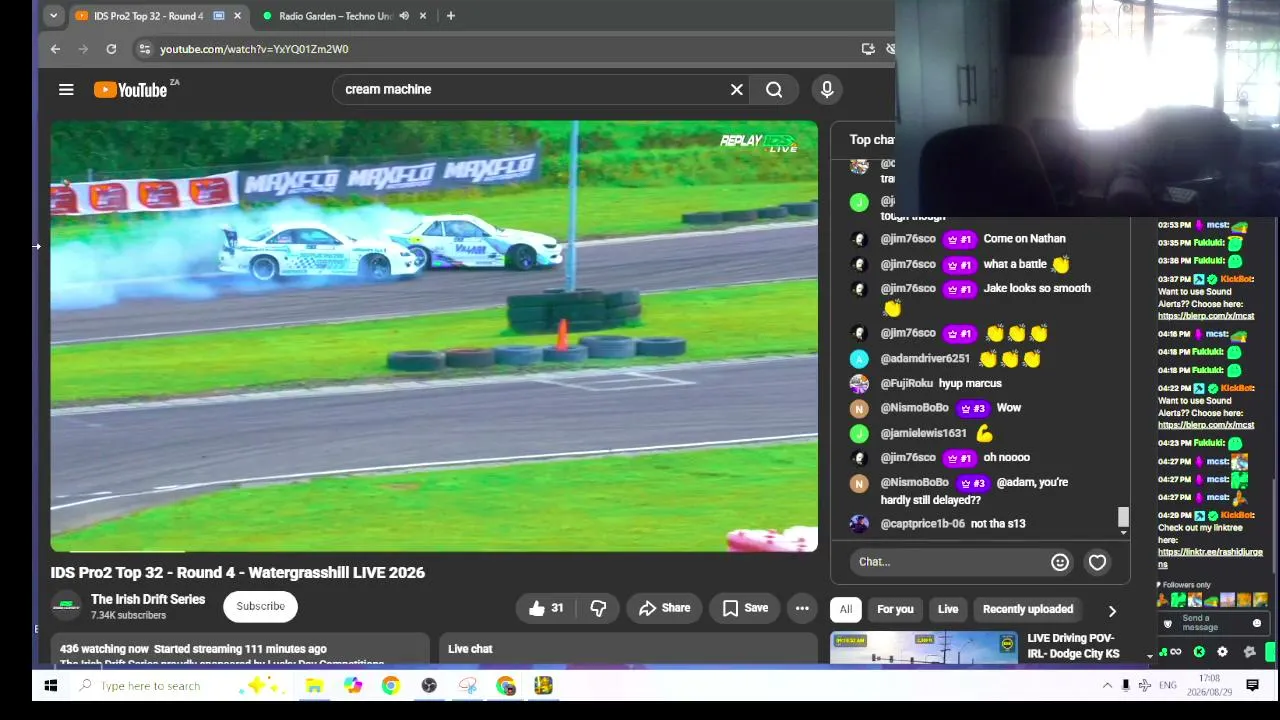Image resolution: width=1280 pixels, height=720 pixels.
Task: Select the For you filter chip
Action: pos(895,609)
